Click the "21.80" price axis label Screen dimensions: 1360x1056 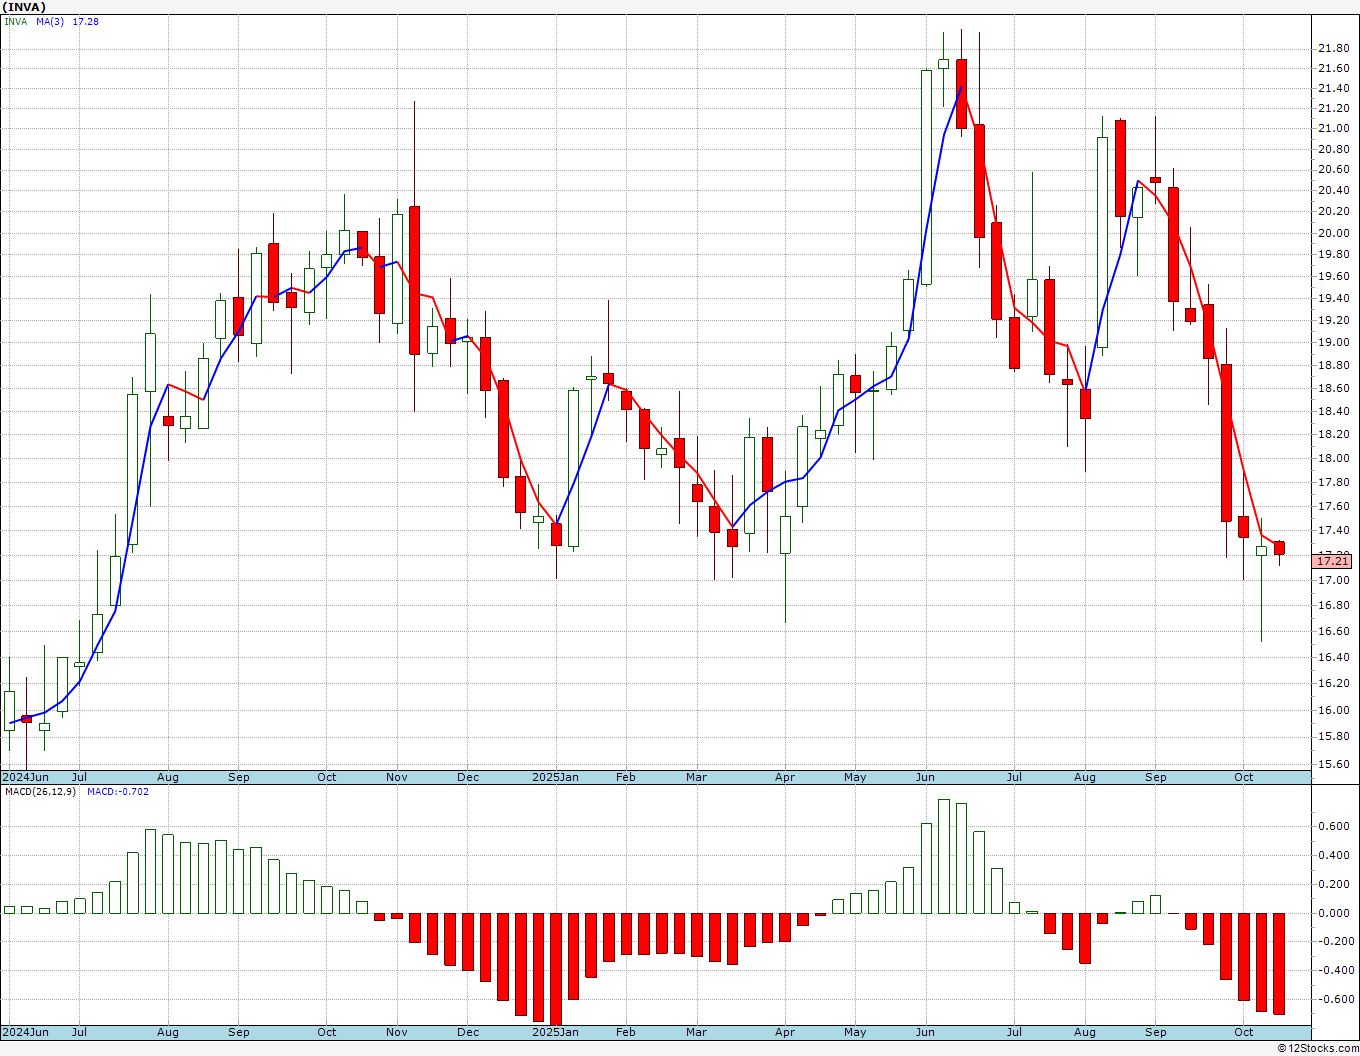click(x=1333, y=49)
